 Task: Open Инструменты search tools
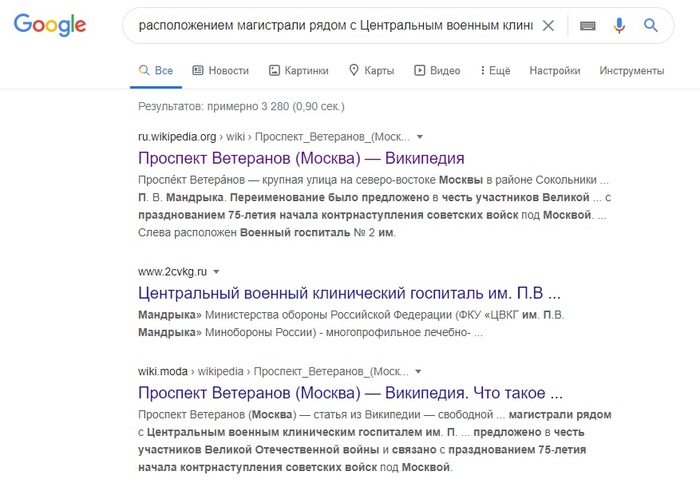631,71
